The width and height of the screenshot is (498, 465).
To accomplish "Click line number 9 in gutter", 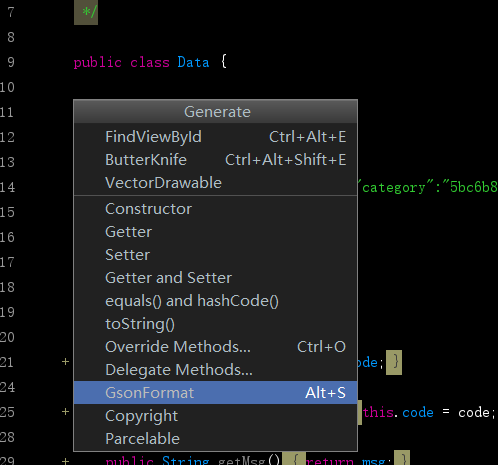I will click(x=11, y=62).
